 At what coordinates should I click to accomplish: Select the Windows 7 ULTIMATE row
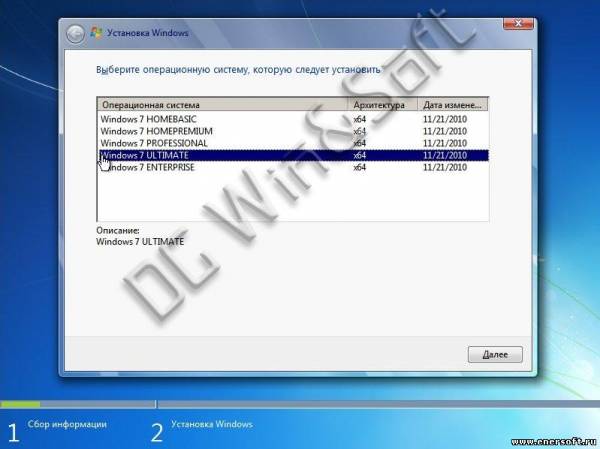click(293, 155)
